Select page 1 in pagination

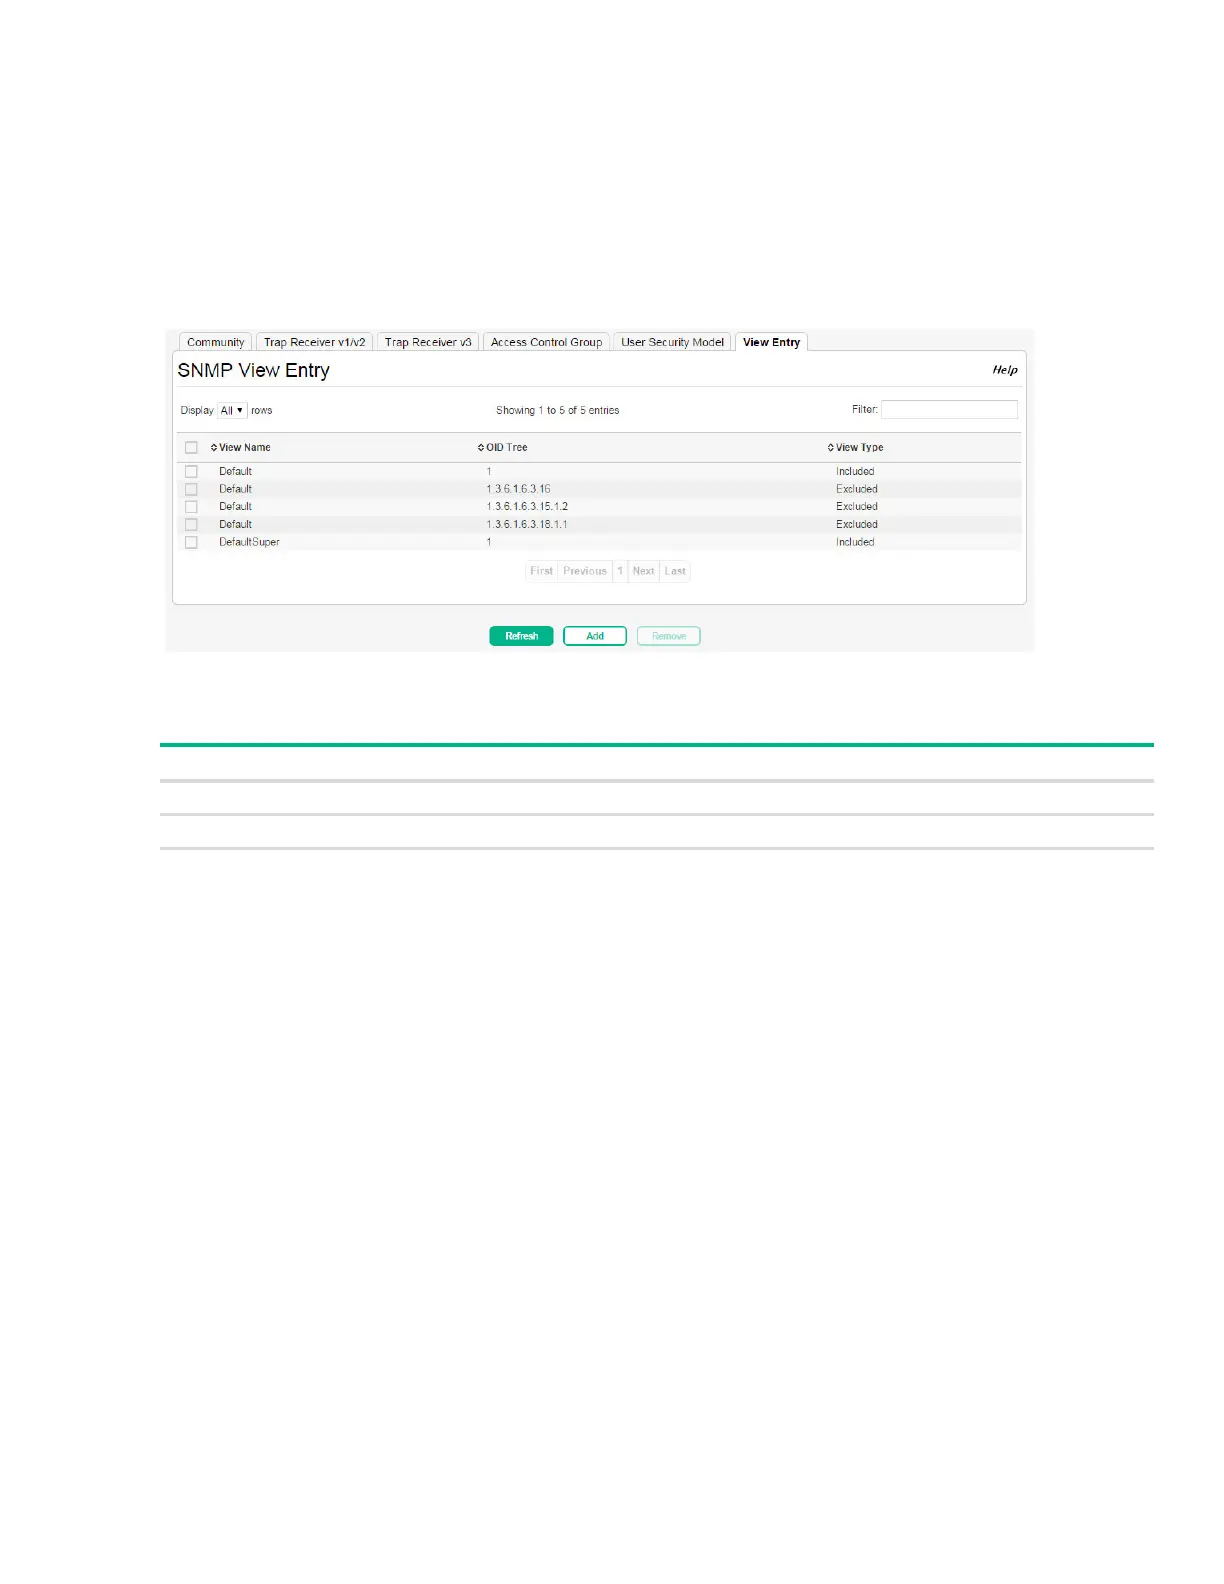pos(620,571)
